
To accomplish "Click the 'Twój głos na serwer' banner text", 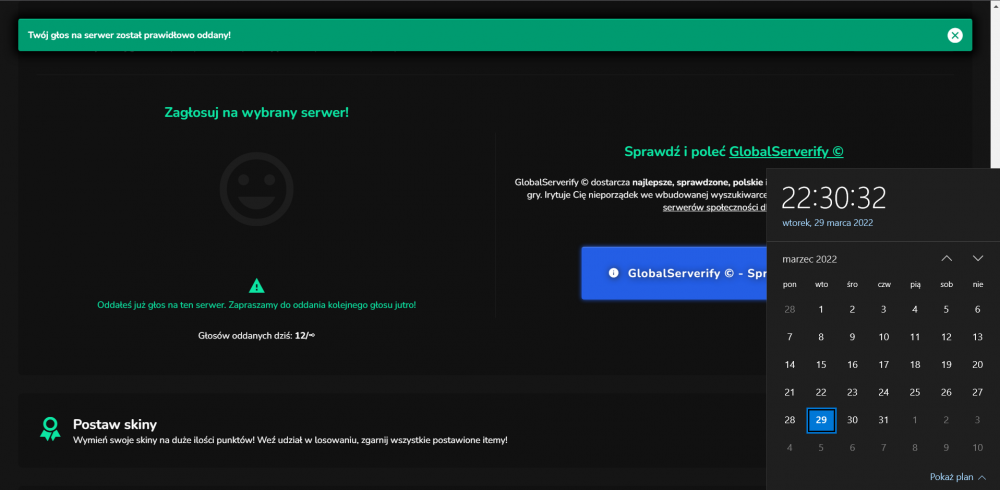I will 129,34.
